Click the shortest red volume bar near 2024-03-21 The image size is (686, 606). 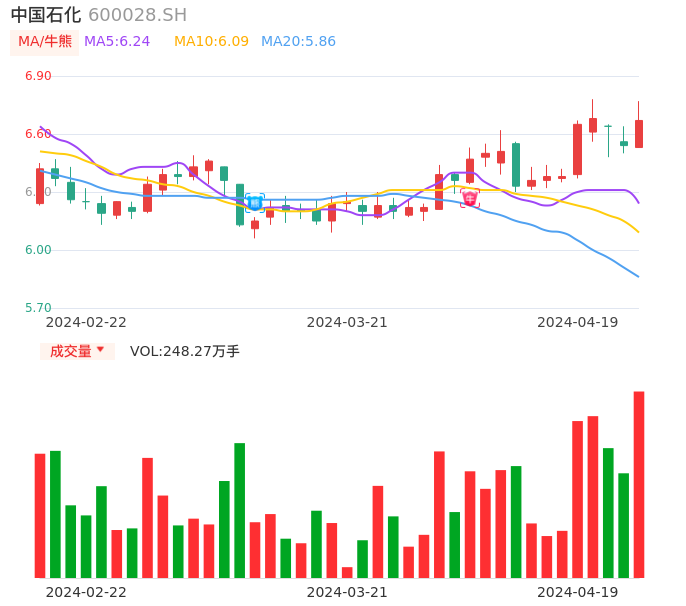tap(347, 572)
